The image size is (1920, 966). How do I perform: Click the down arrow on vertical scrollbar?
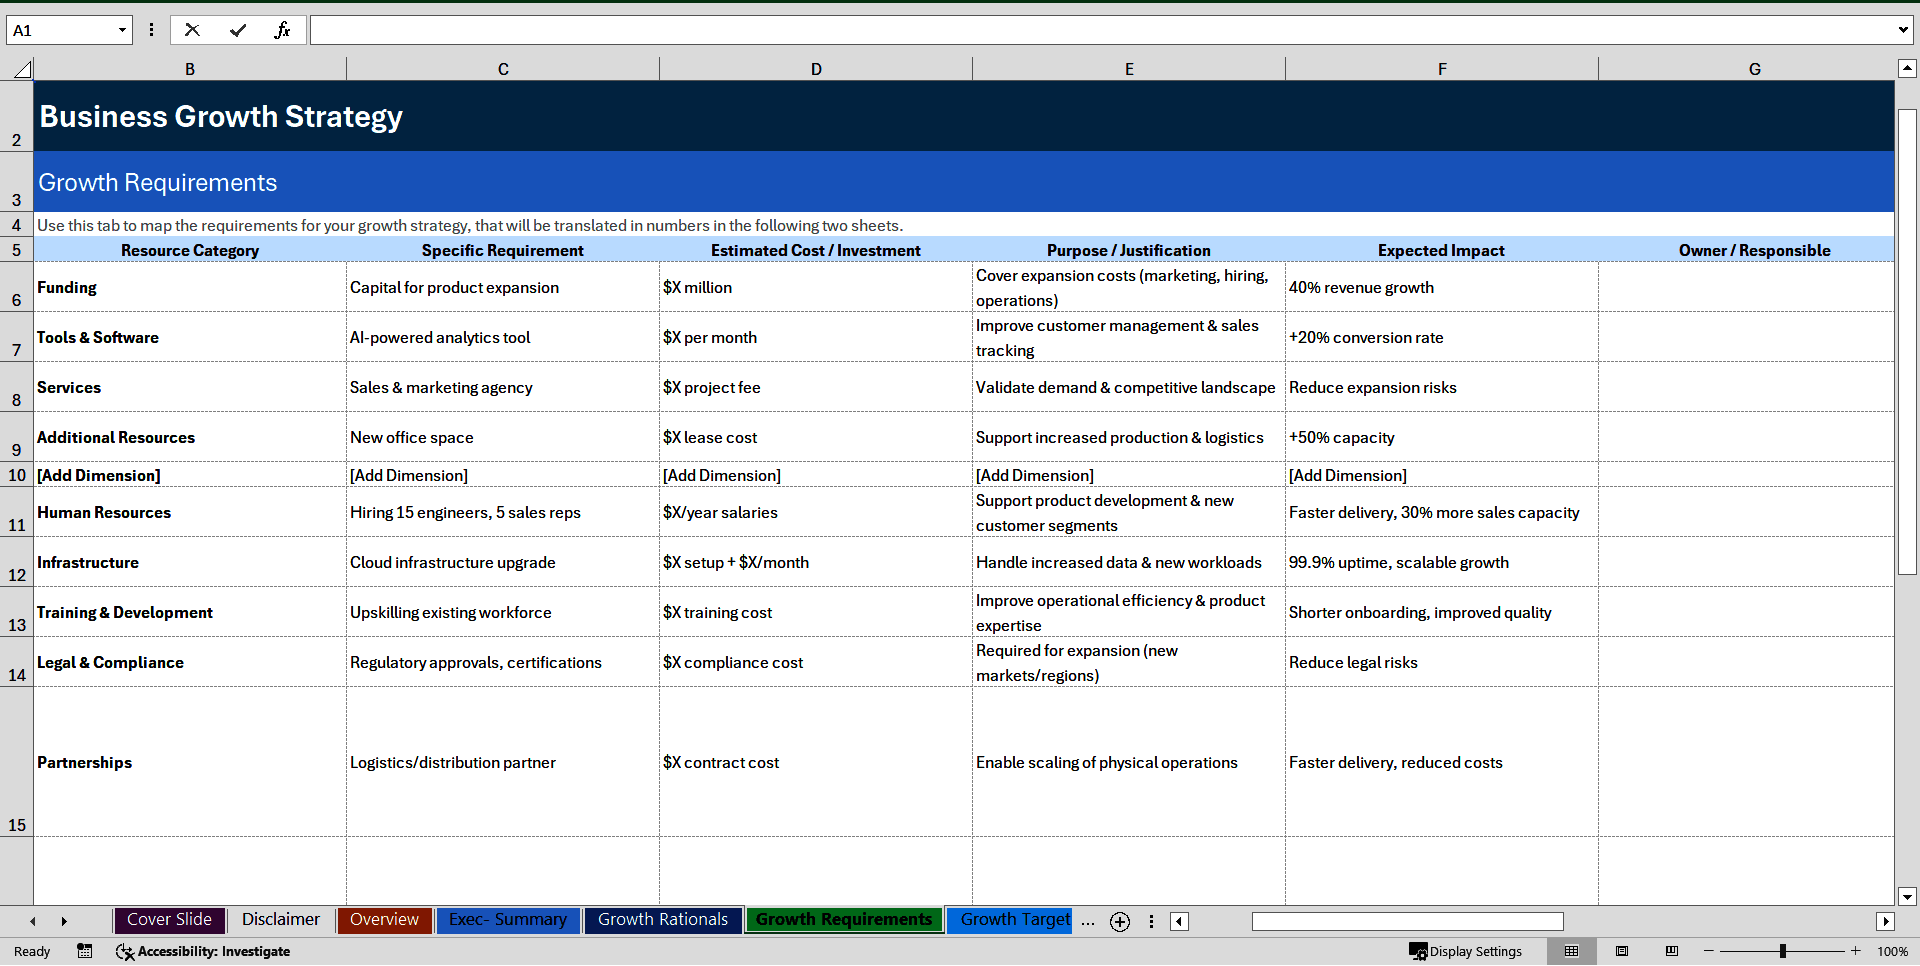click(x=1908, y=896)
